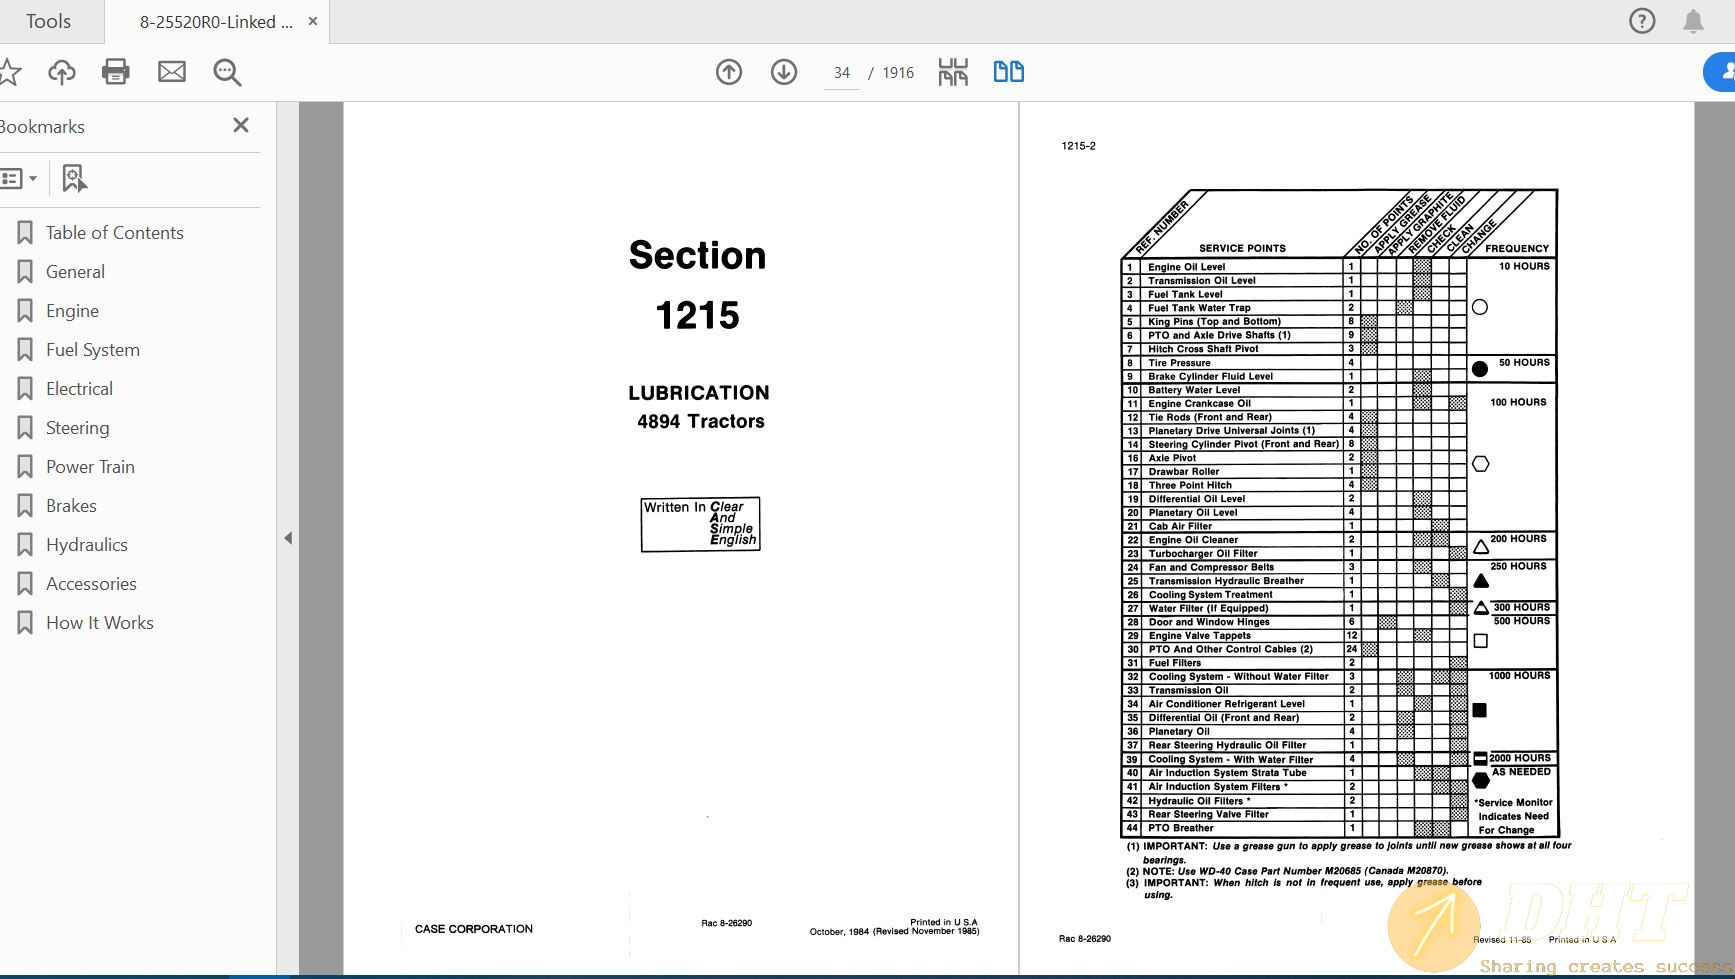The width and height of the screenshot is (1735, 979).
Task: Find the current bookmark
Action: [74, 177]
